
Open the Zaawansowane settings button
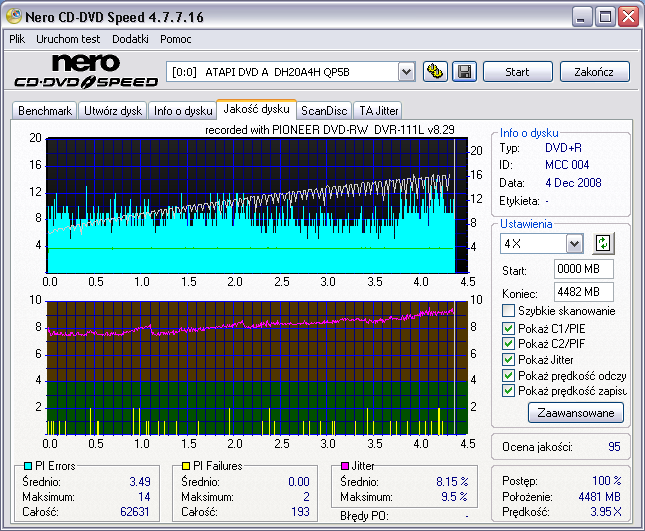coord(576,413)
